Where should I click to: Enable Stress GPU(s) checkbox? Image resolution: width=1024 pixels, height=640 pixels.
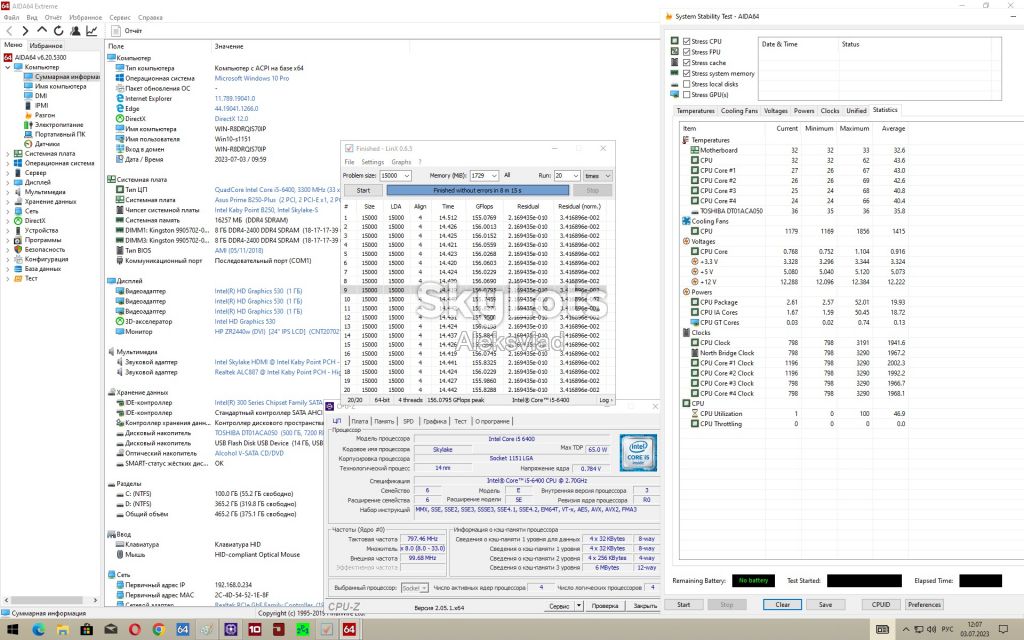tap(686, 95)
